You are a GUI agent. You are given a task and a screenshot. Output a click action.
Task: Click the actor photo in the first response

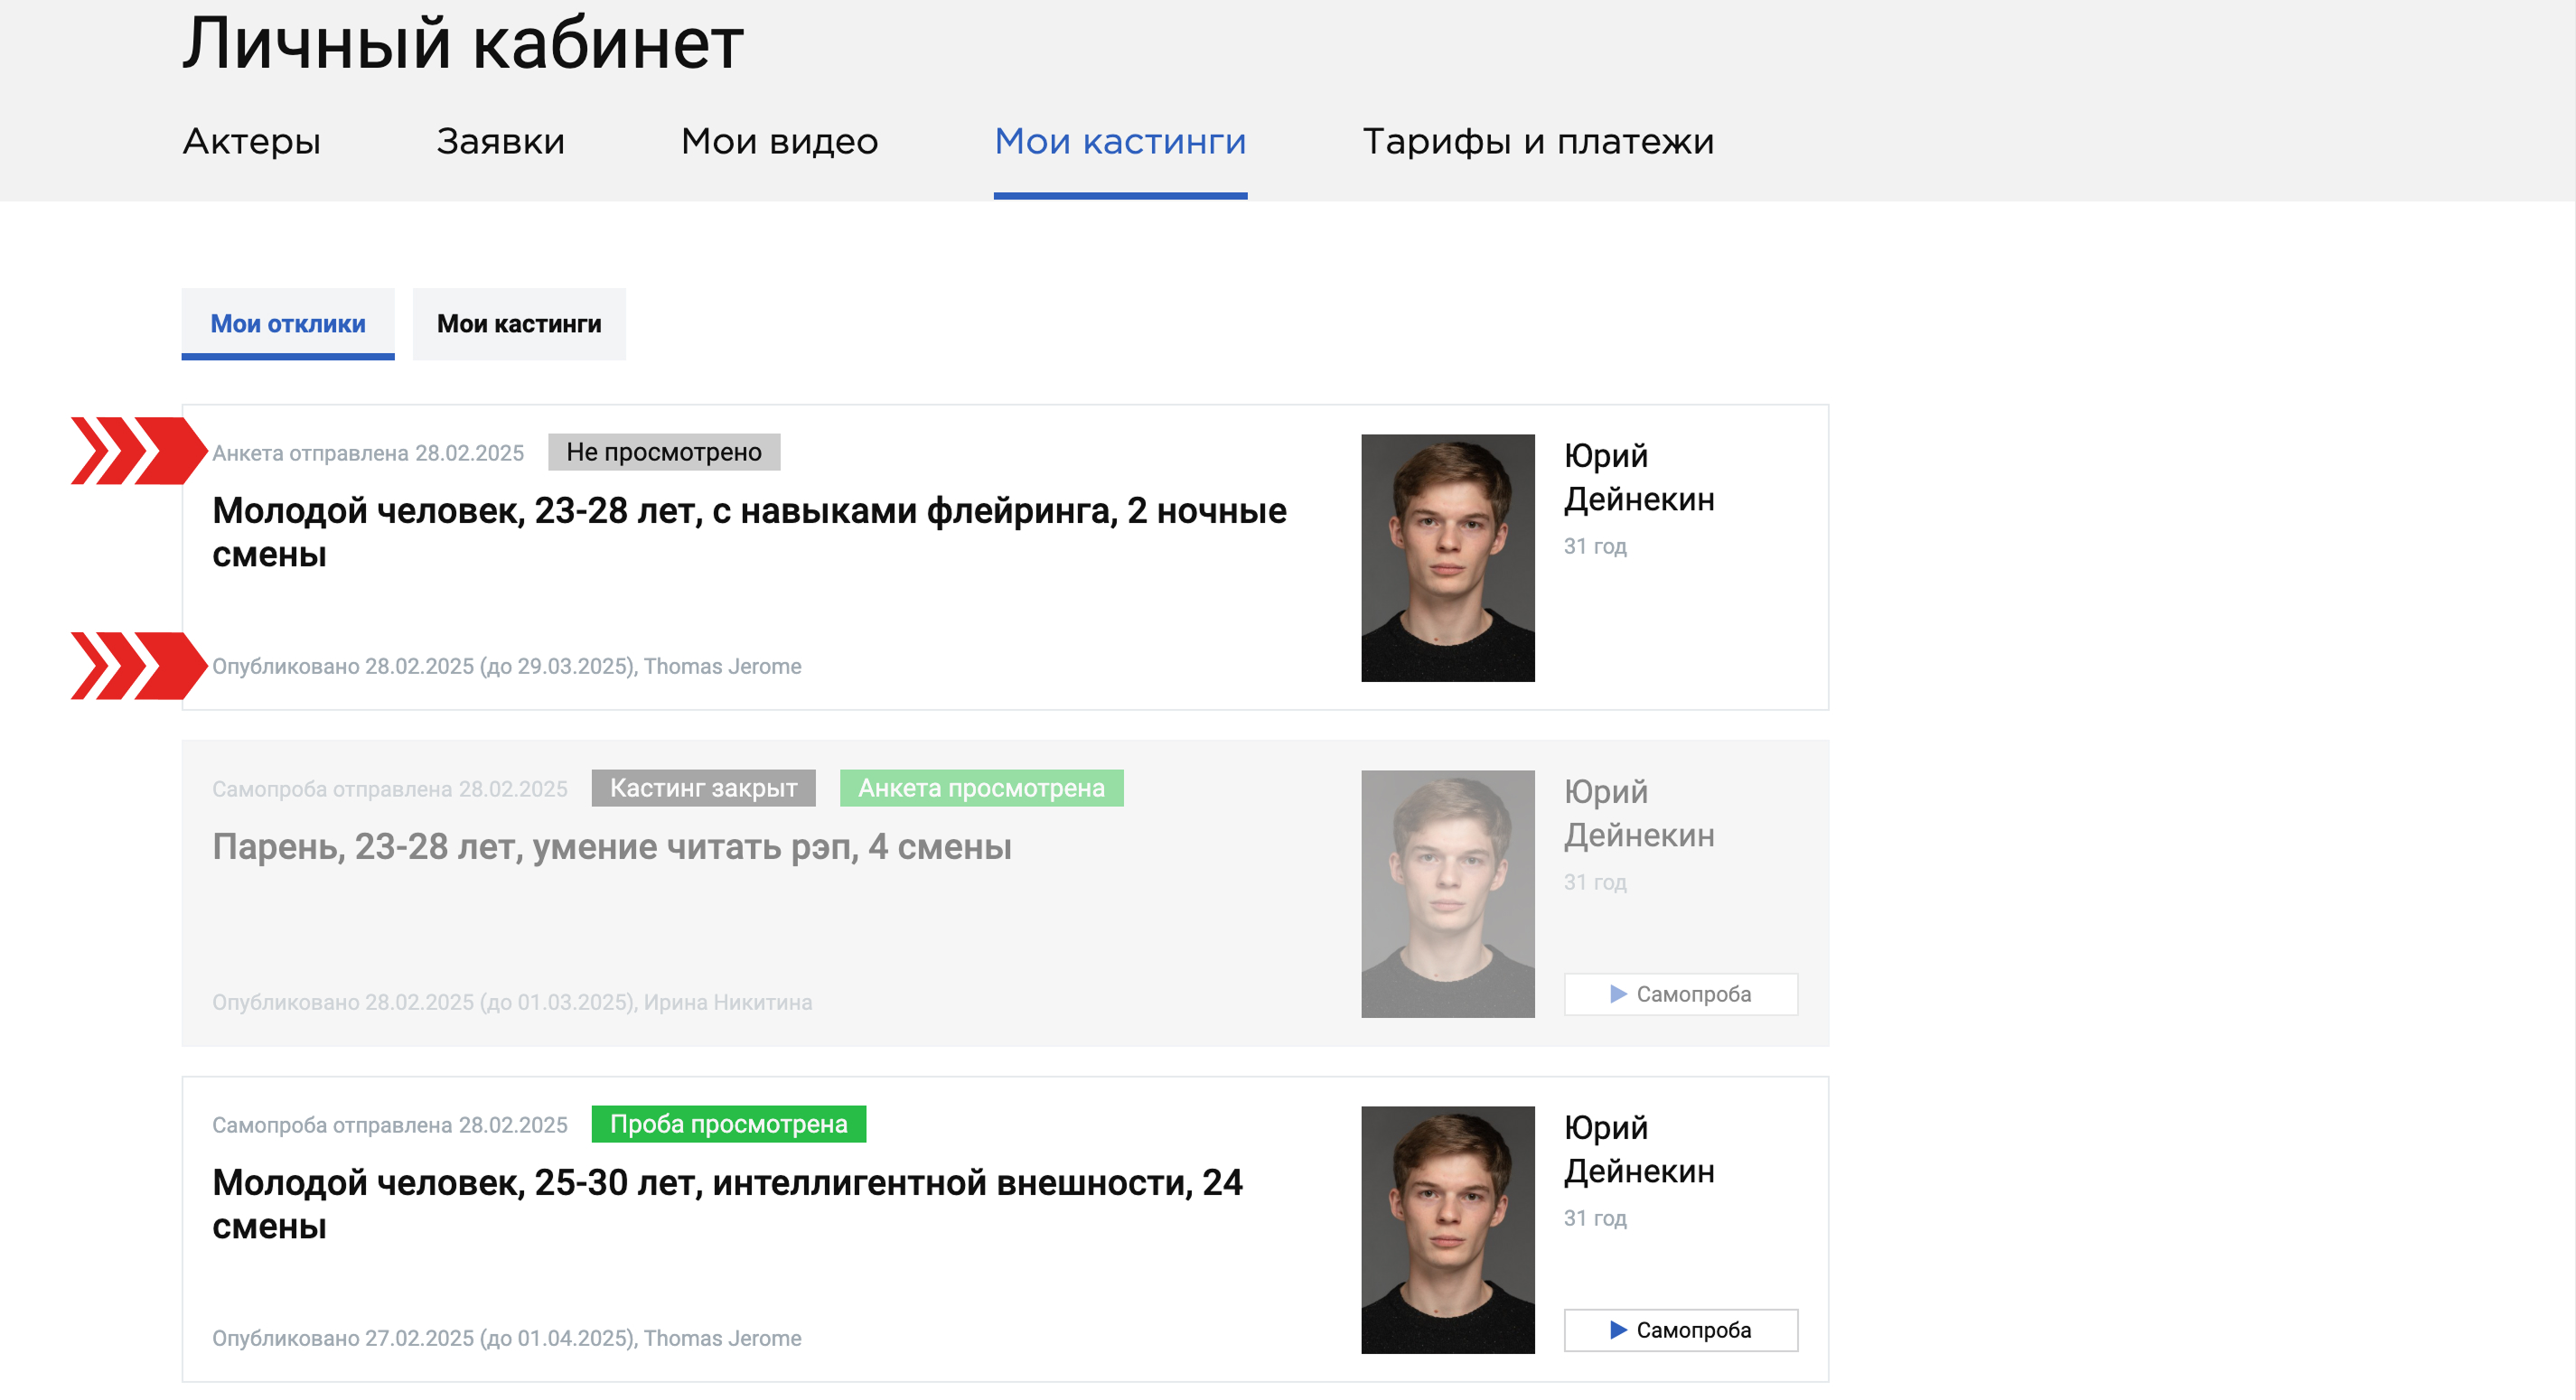pyautogui.click(x=1447, y=558)
